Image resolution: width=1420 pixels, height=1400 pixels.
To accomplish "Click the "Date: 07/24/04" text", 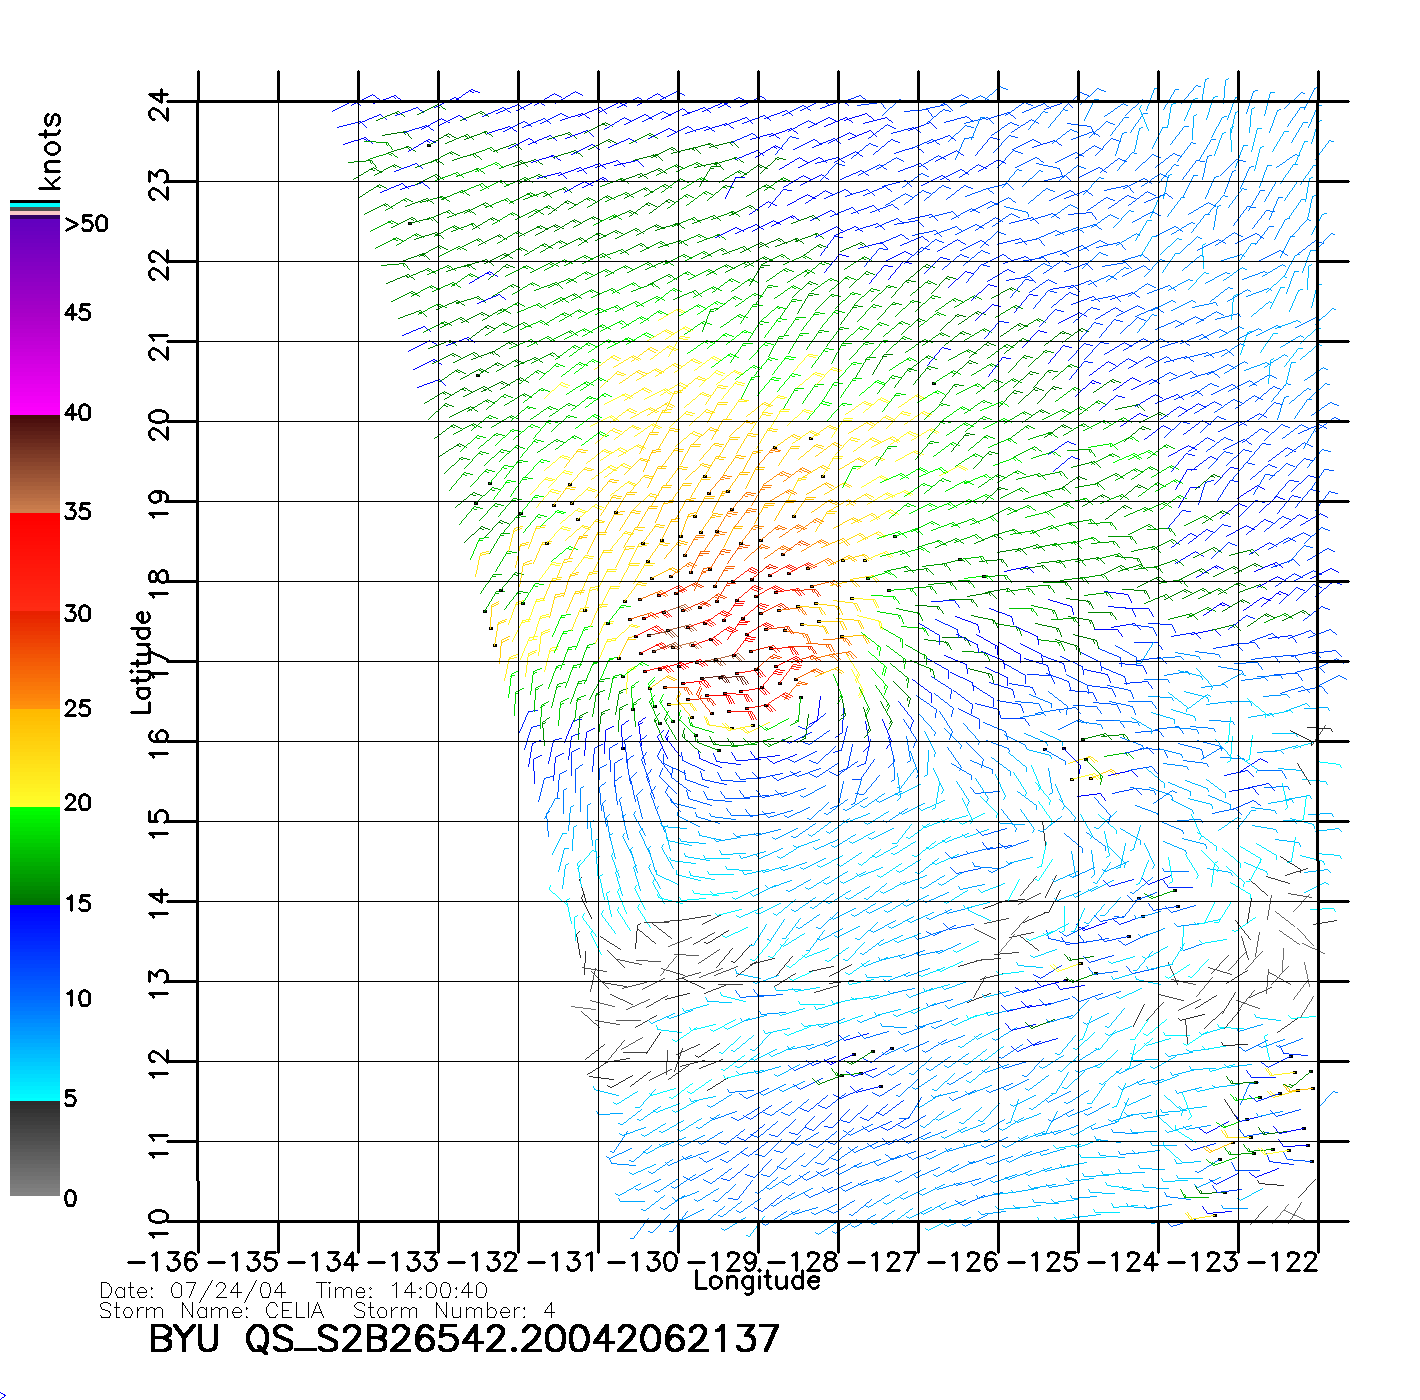I will [x=193, y=1291].
